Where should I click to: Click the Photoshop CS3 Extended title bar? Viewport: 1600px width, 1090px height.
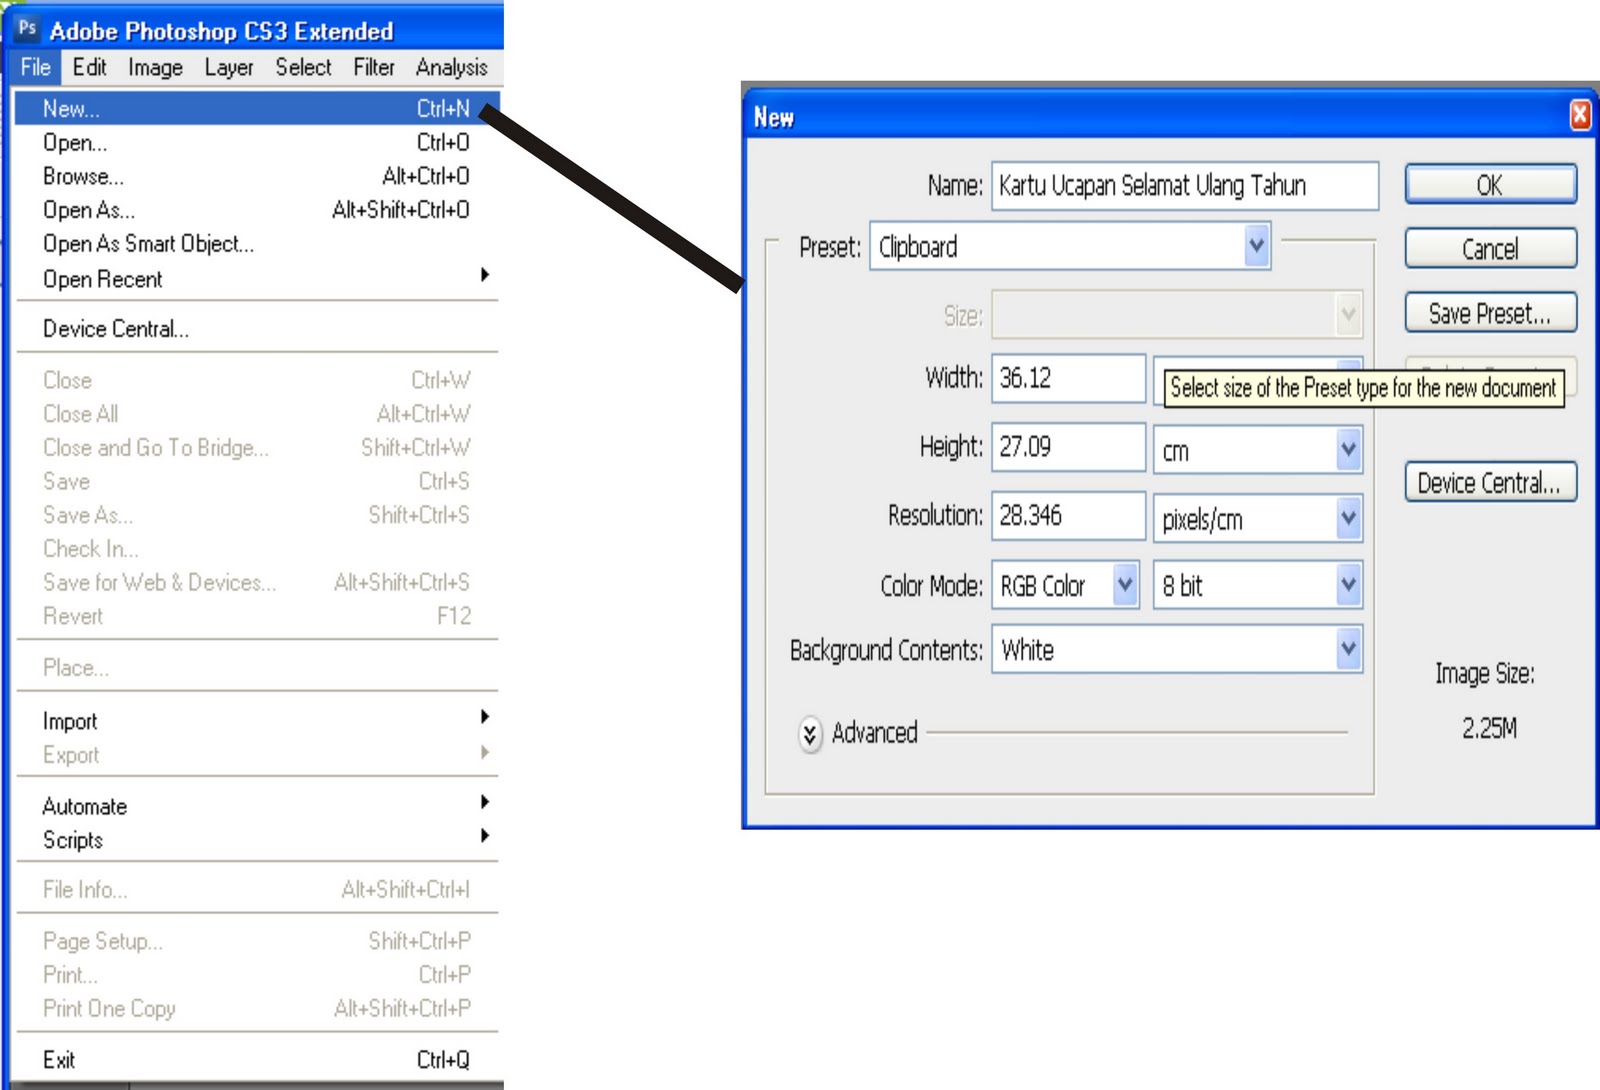tap(258, 30)
